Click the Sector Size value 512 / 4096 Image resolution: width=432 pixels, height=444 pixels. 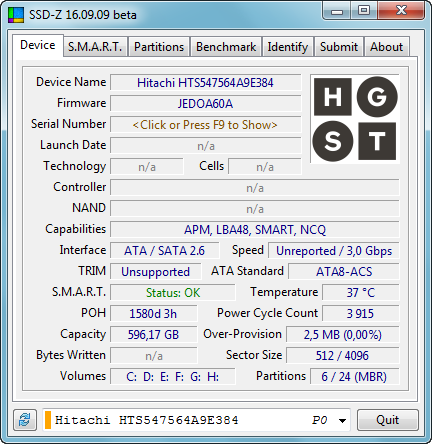pyautogui.click(x=343, y=356)
